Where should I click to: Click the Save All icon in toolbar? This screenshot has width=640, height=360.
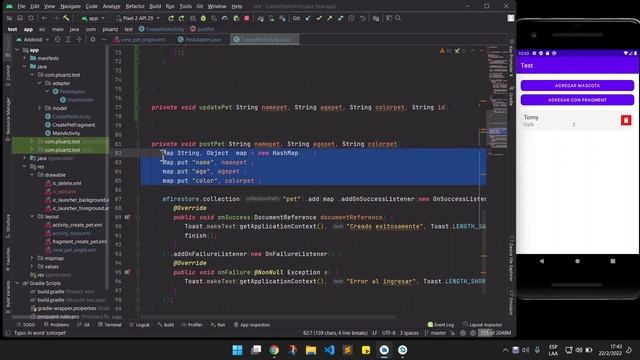(20, 18)
